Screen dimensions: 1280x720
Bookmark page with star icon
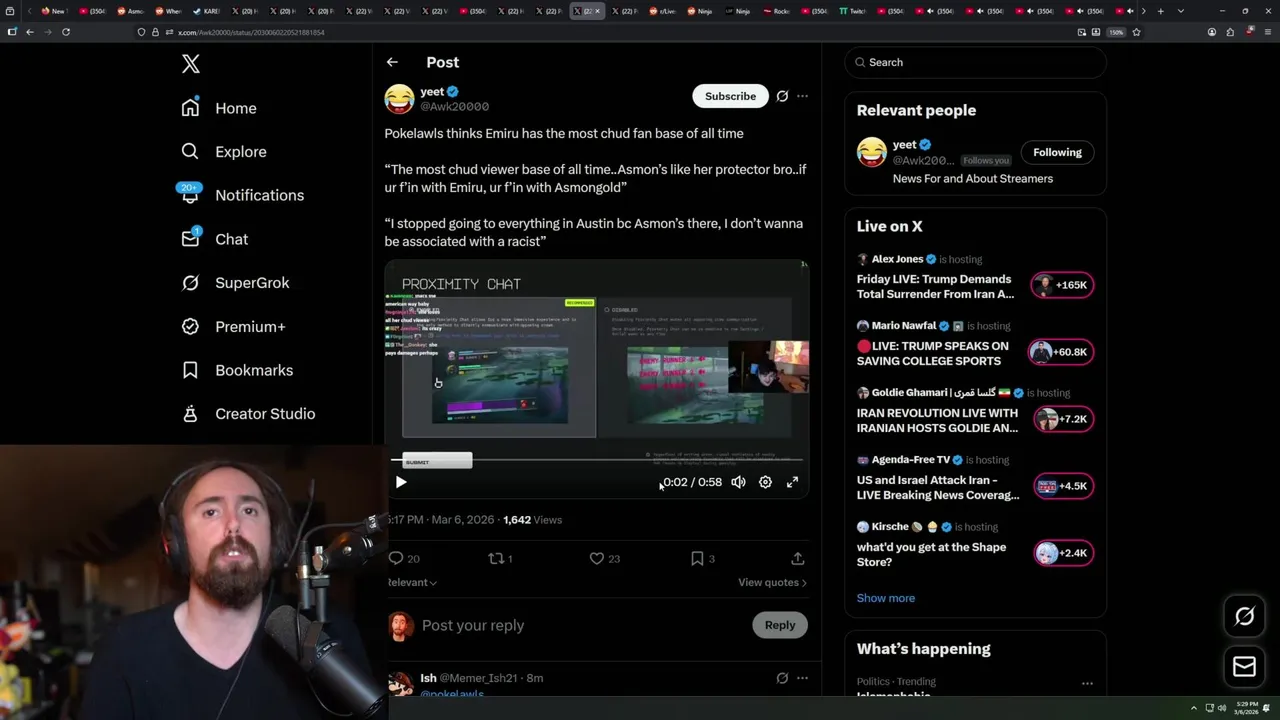[1136, 32]
